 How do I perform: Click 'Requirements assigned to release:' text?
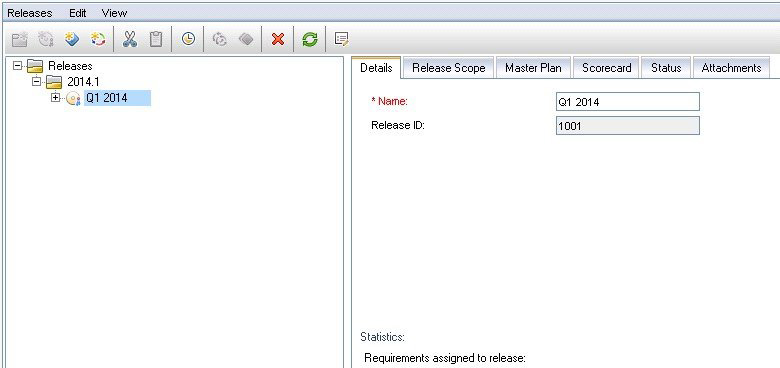(x=445, y=358)
